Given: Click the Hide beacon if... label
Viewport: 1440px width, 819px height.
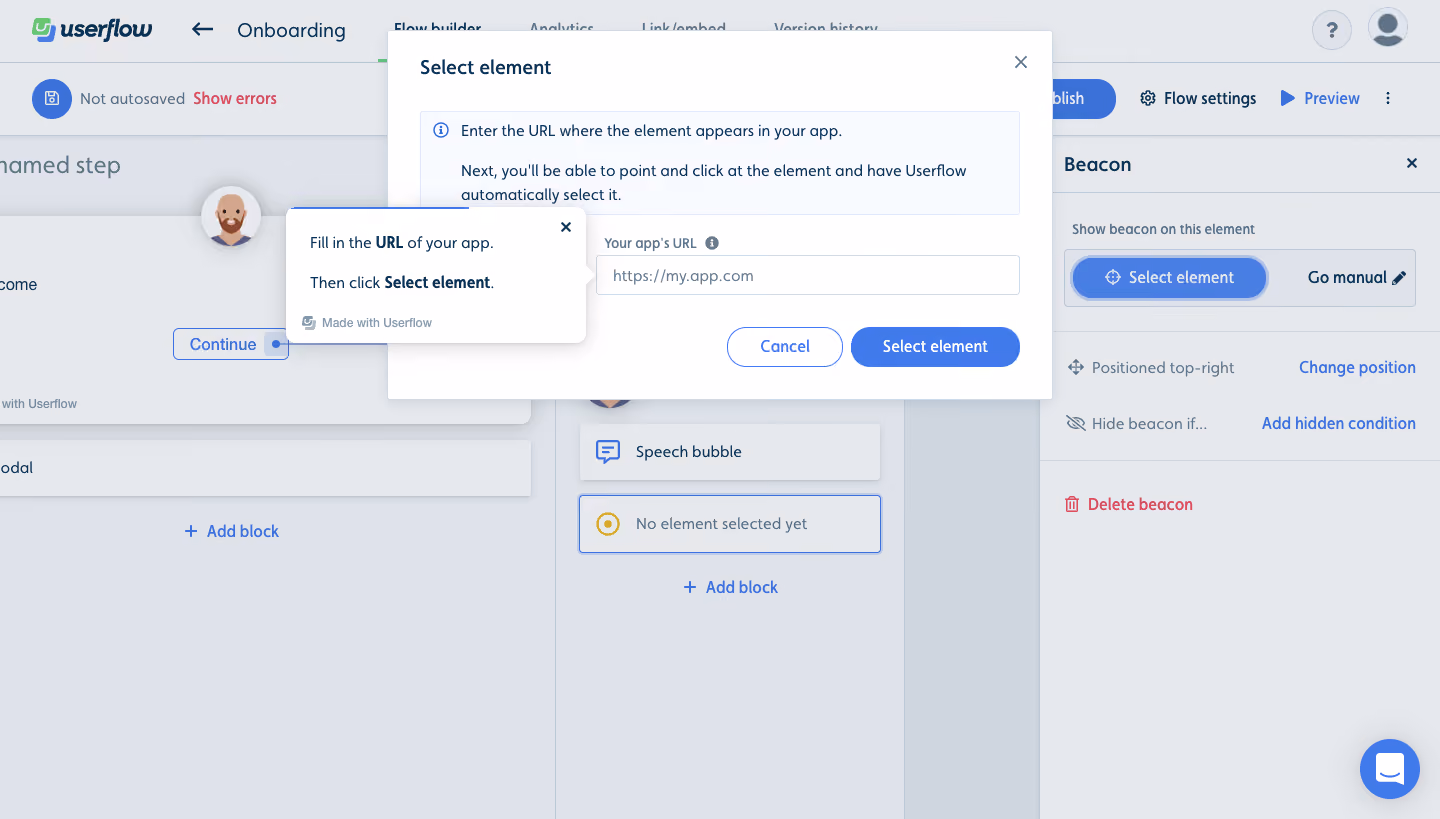Looking at the screenshot, I should (x=1149, y=424).
